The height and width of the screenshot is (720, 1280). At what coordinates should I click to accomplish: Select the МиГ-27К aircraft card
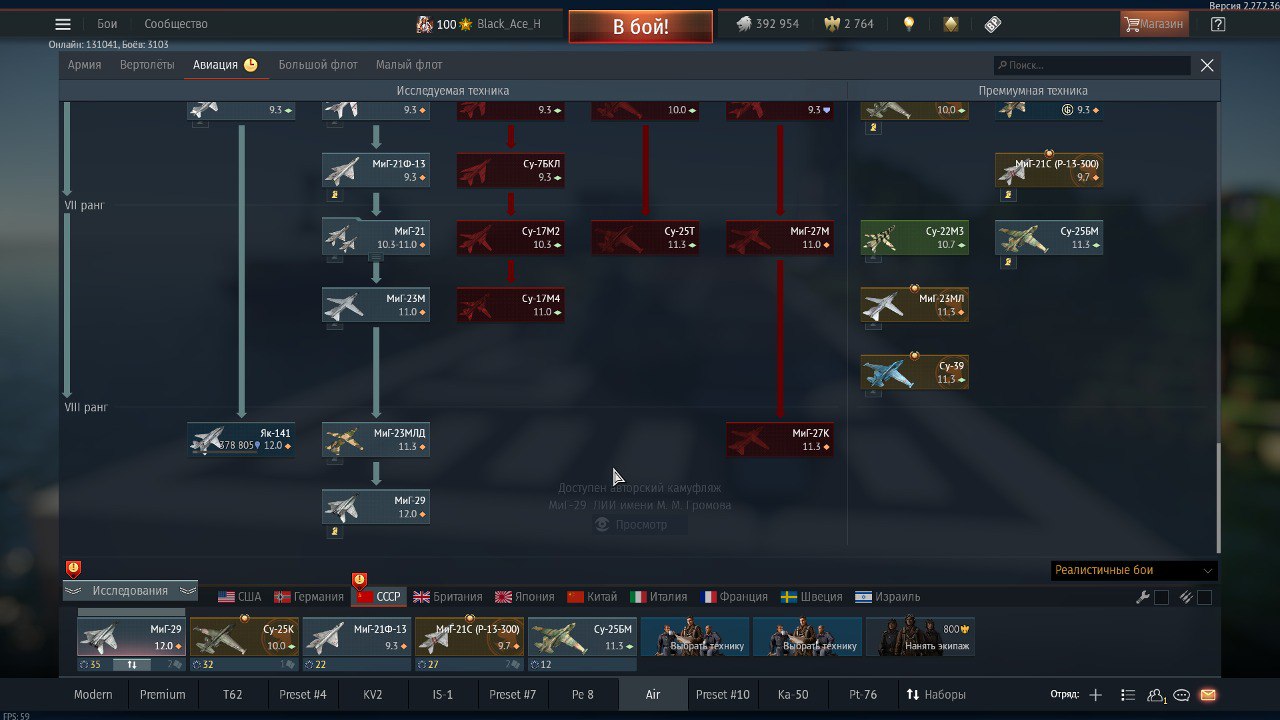pos(780,439)
